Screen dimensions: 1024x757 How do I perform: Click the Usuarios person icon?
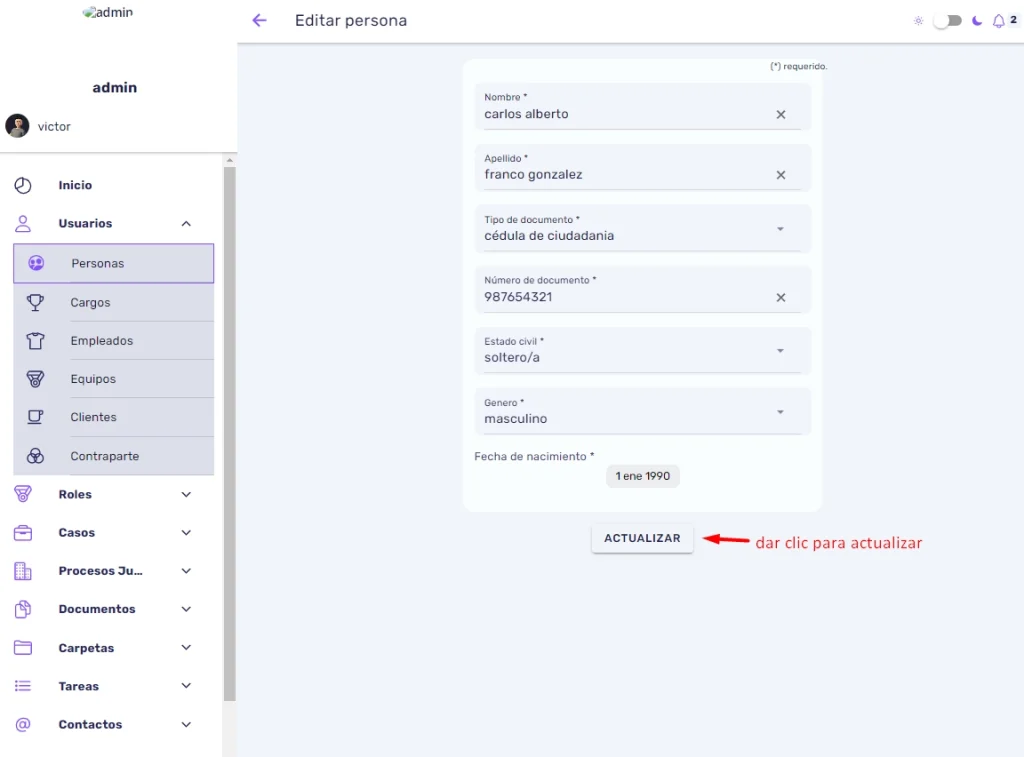(x=23, y=223)
